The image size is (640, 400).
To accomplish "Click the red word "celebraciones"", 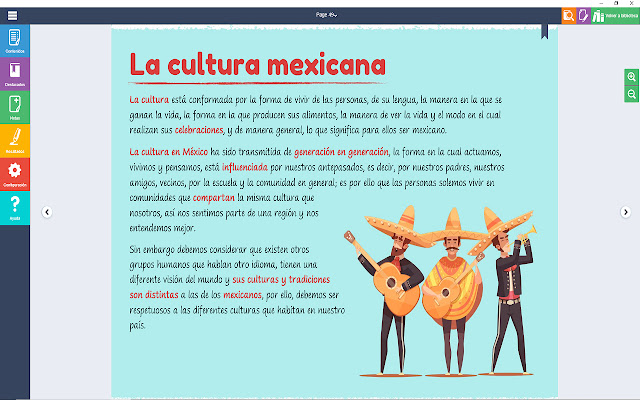I will pos(199,130).
